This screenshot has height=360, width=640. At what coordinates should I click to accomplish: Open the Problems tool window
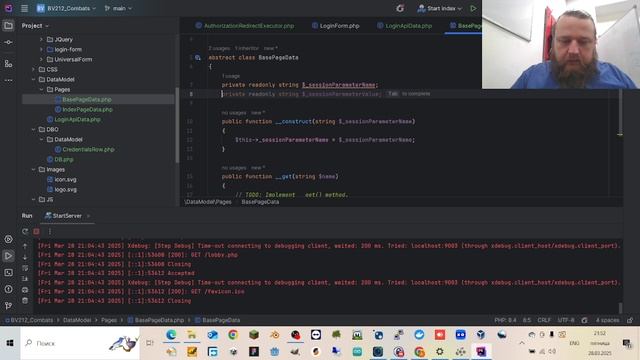[x=8, y=289]
